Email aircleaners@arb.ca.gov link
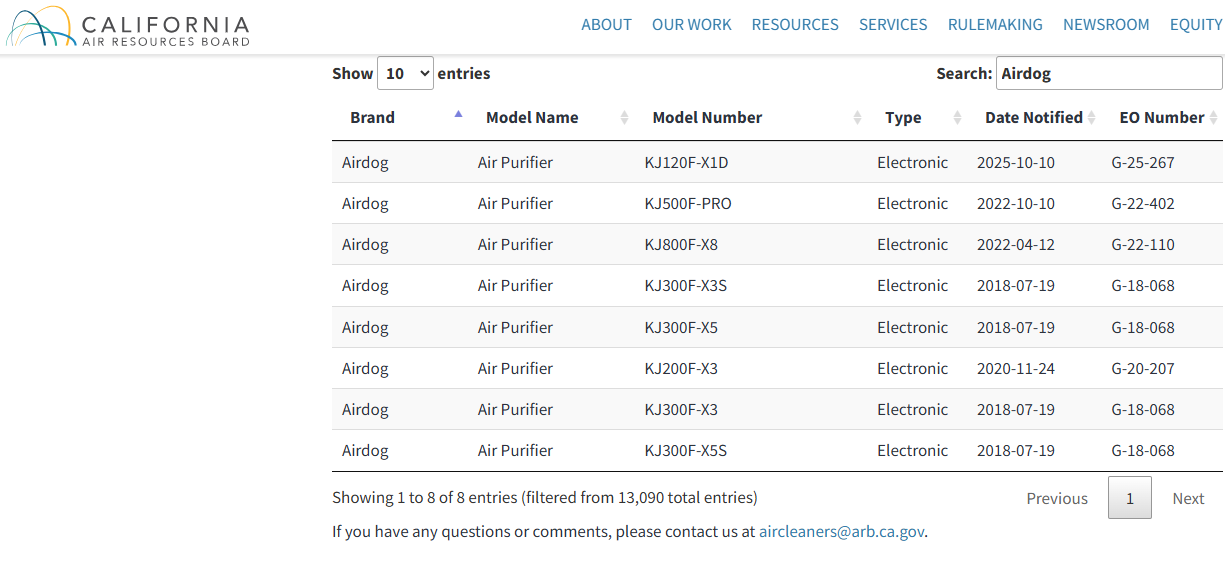Screen dimensions: 1225x572 [842, 532]
